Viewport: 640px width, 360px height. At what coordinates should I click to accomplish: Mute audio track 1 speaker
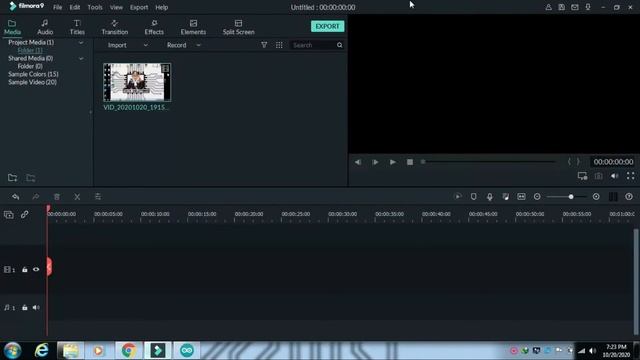(36, 307)
